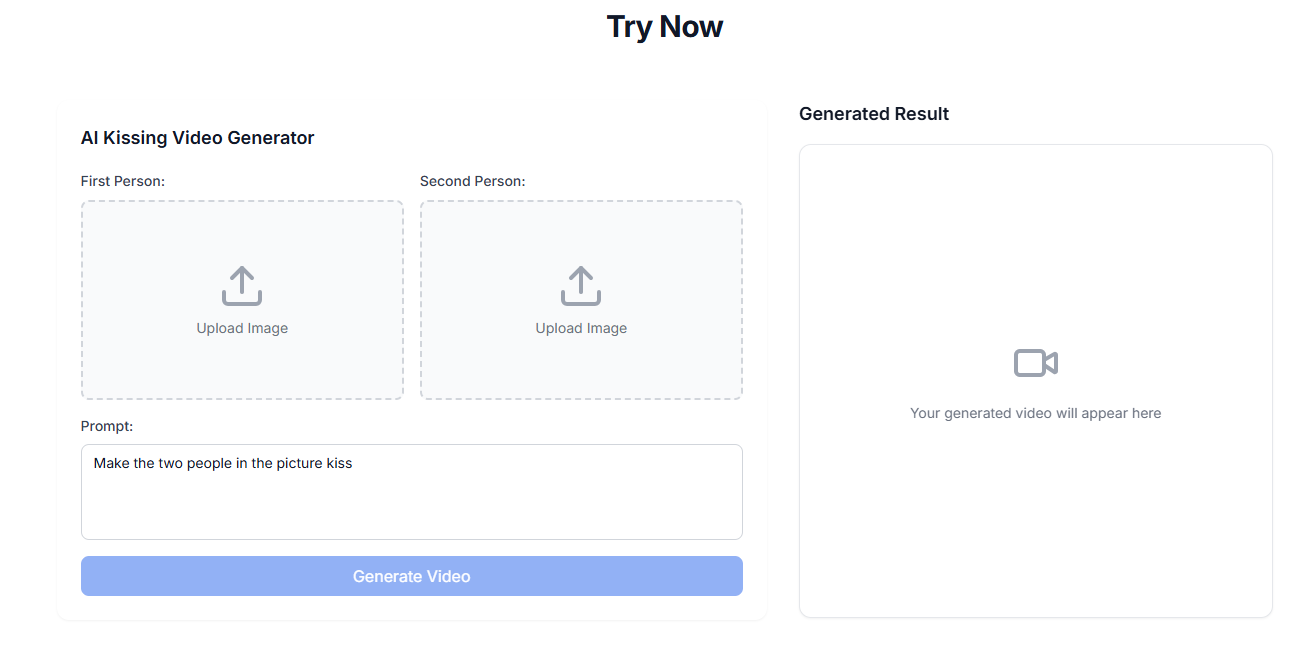Click the 'Prompt:' label
Image resolution: width=1311 pixels, height=649 pixels.
pyautogui.click(x=107, y=426)
